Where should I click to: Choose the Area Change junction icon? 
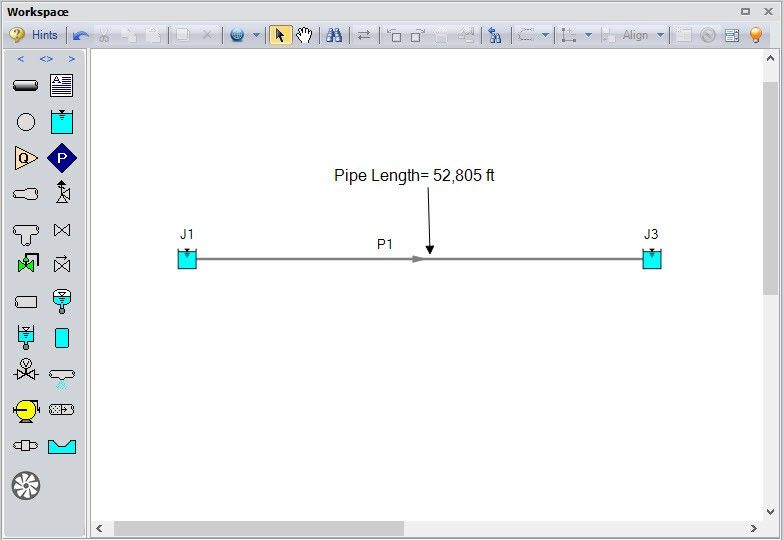click(x=25, y=193)
